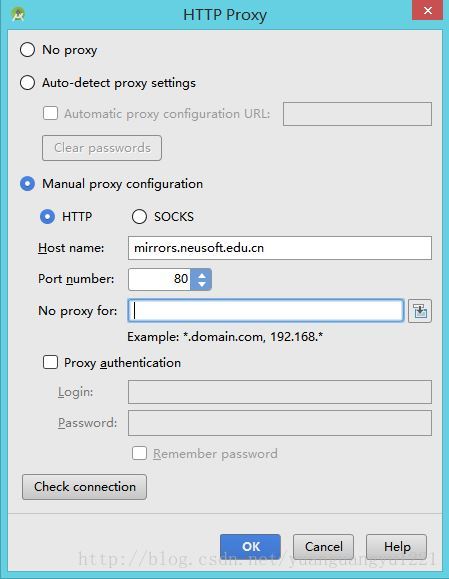
Task: Enable Proxy authentication checkbox
Action: point(50,362)
